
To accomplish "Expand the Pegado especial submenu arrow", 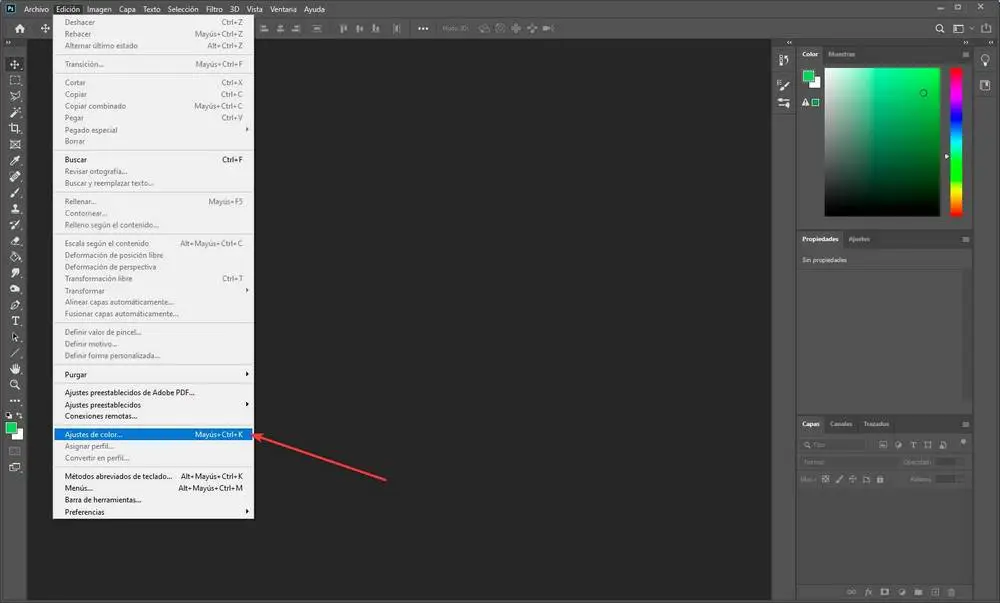I will [247, 129].
